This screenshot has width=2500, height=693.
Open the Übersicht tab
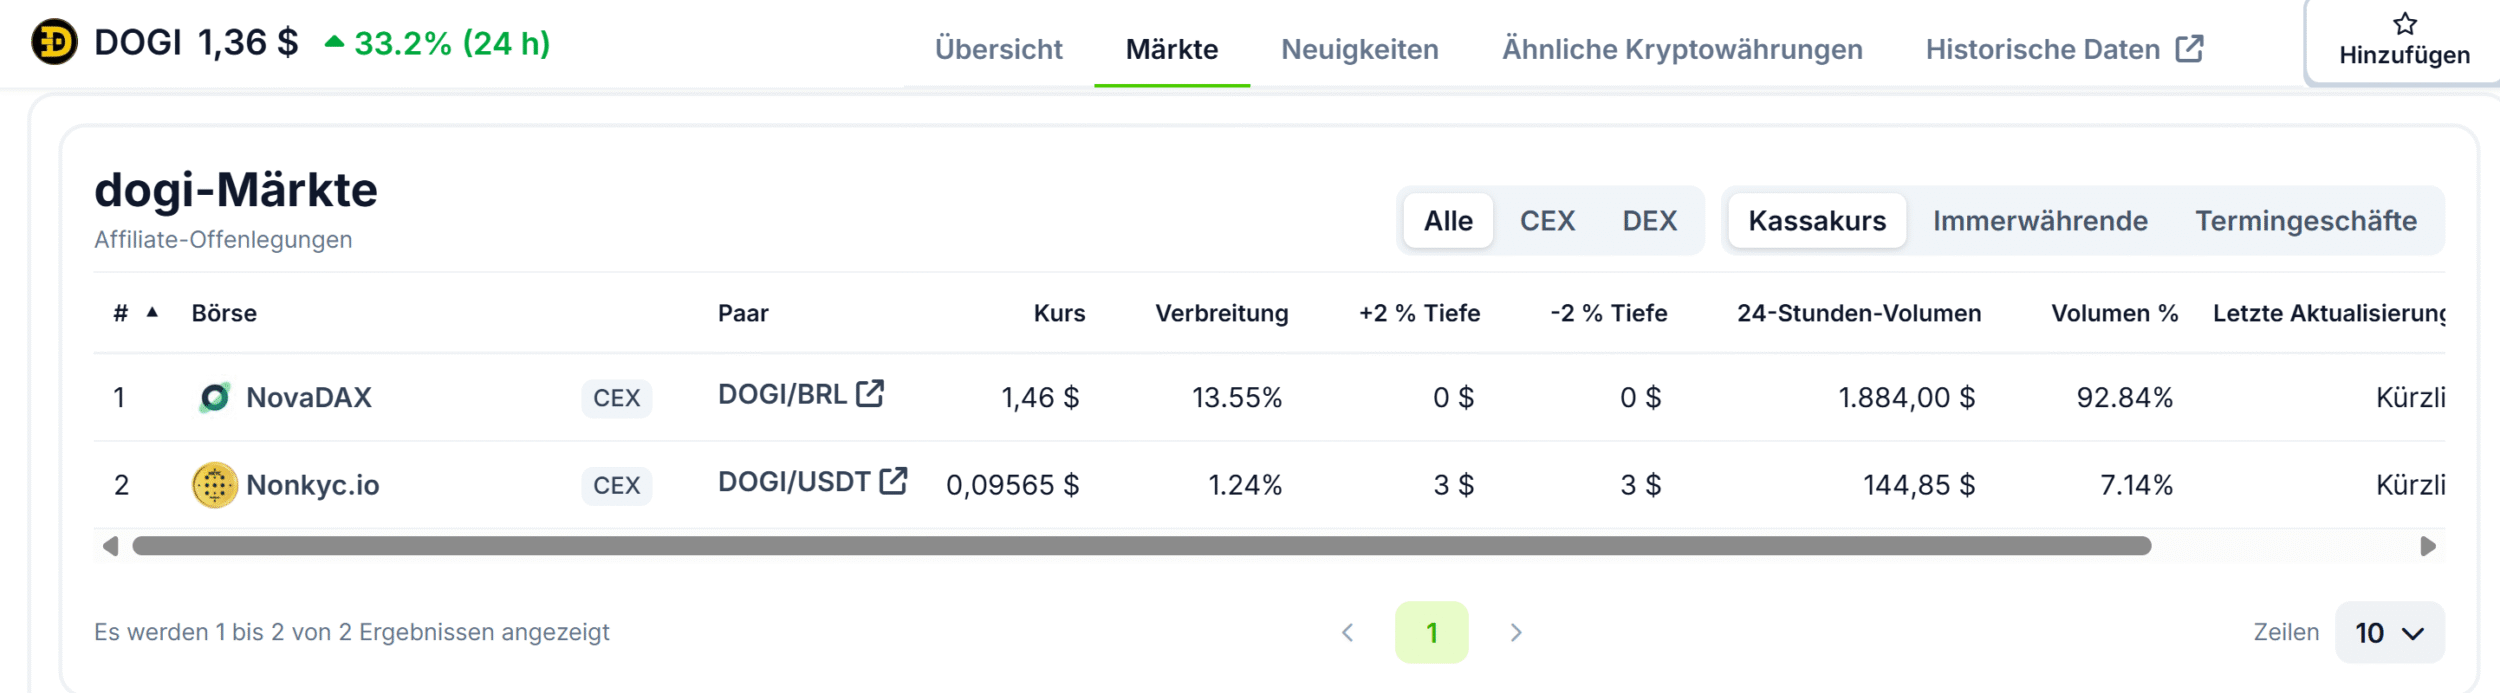[998, 49]
